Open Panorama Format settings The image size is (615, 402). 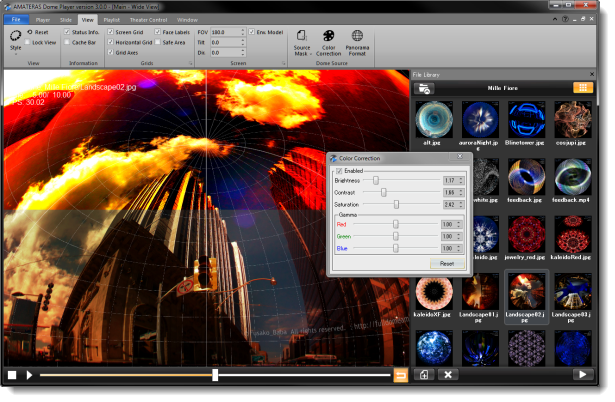pos(357,43)
